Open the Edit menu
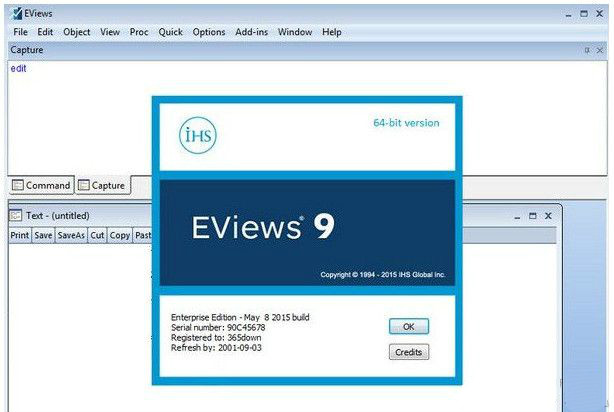The width and height of the screenshot is (614, 412). coord(45,32)
